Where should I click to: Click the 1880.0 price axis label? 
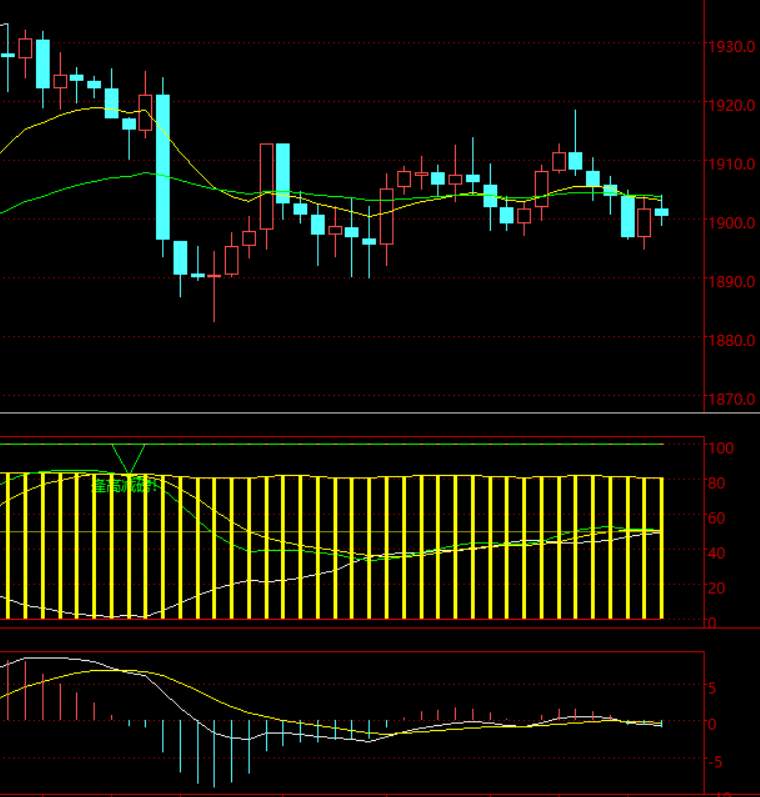(732, 340)
